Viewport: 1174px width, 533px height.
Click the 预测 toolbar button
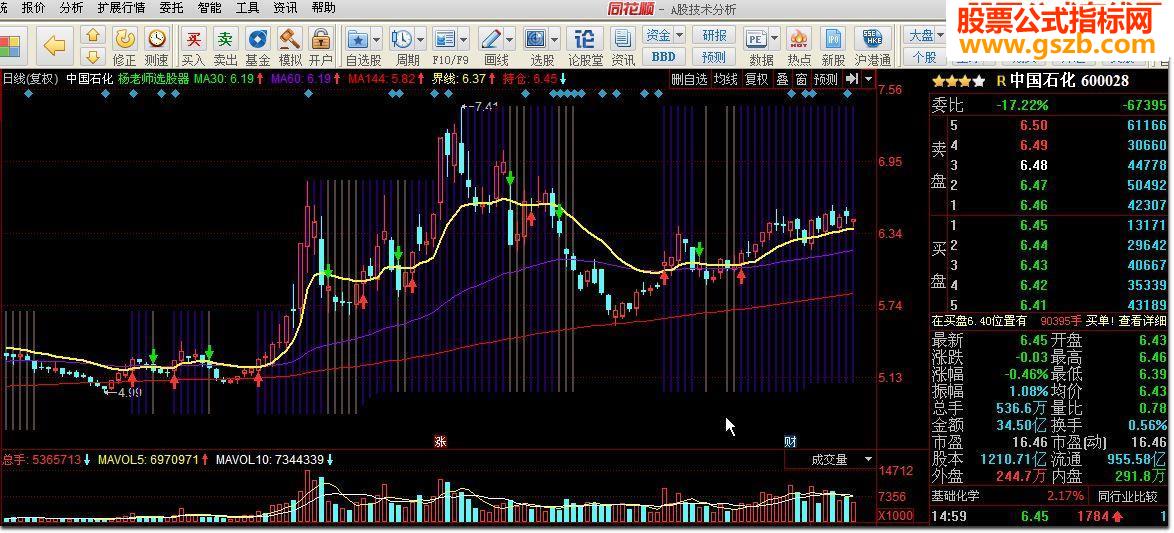[x=714, y=57]
